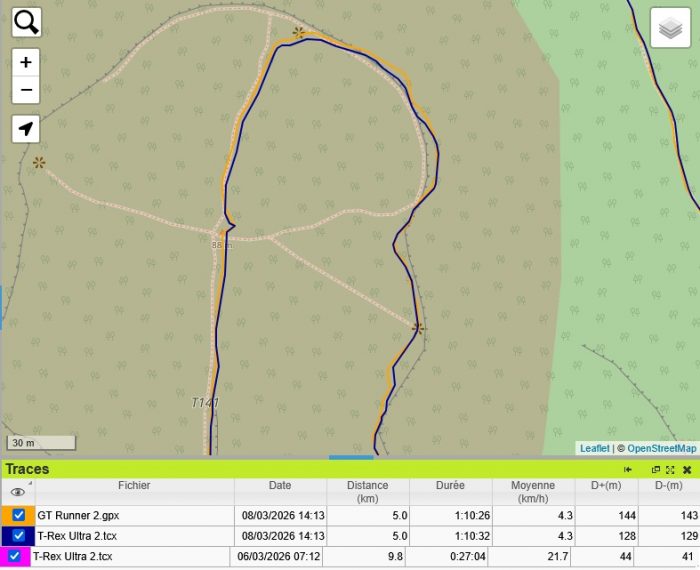Detach the Traces panel into window

pyautogui.click(x=656, y=469)
